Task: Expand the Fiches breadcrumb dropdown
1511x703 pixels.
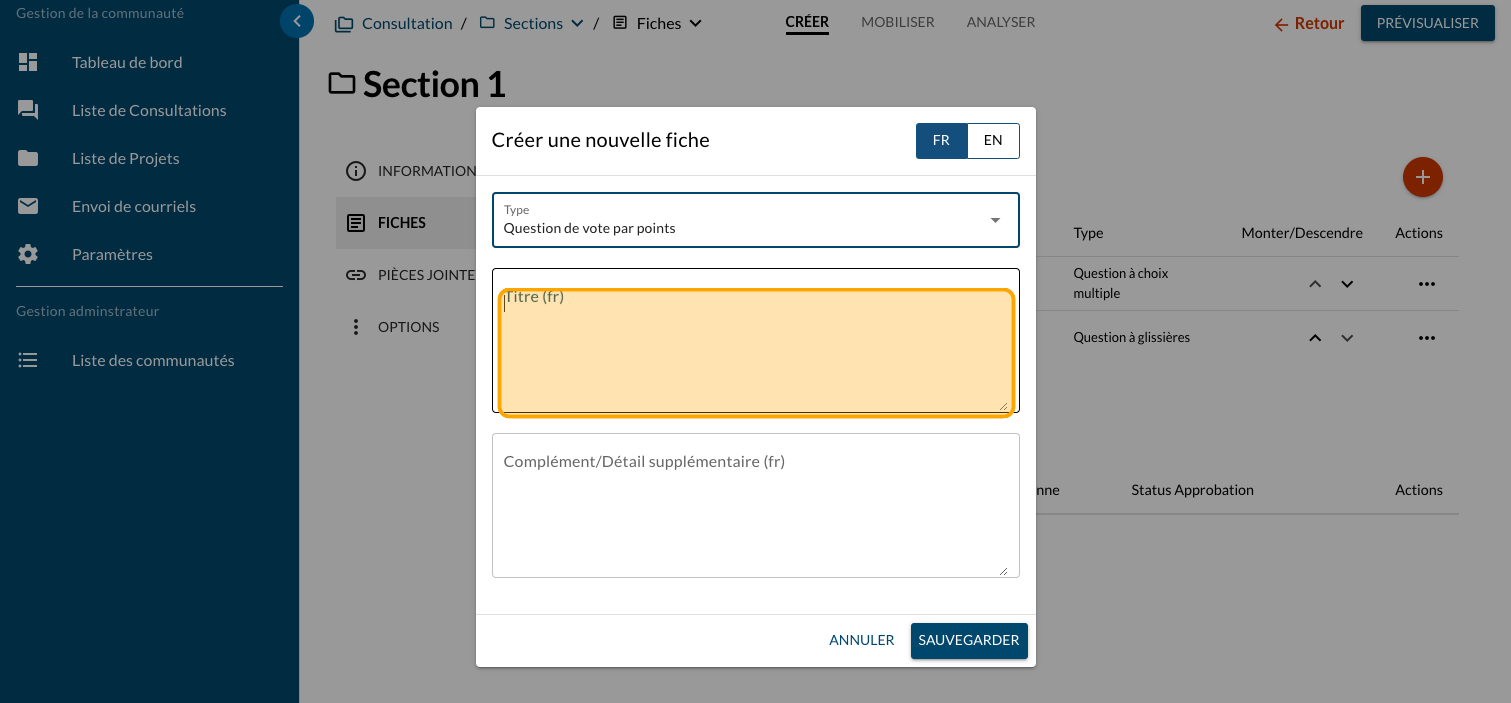Action: (696, 24)
